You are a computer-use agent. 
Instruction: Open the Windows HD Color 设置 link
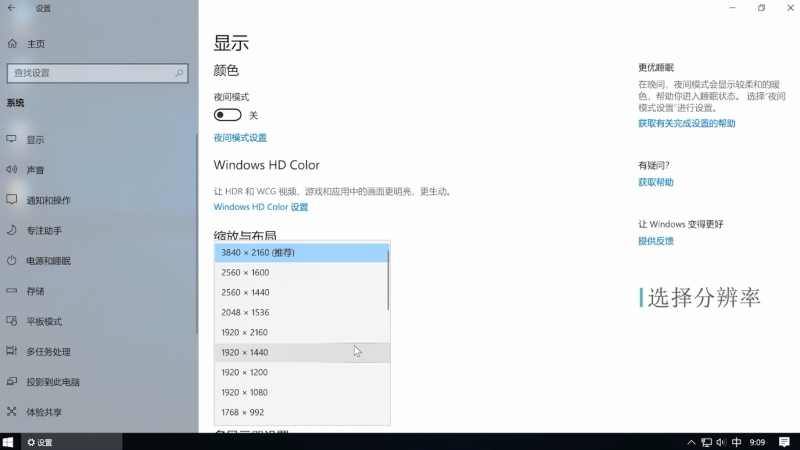[261, 207]
